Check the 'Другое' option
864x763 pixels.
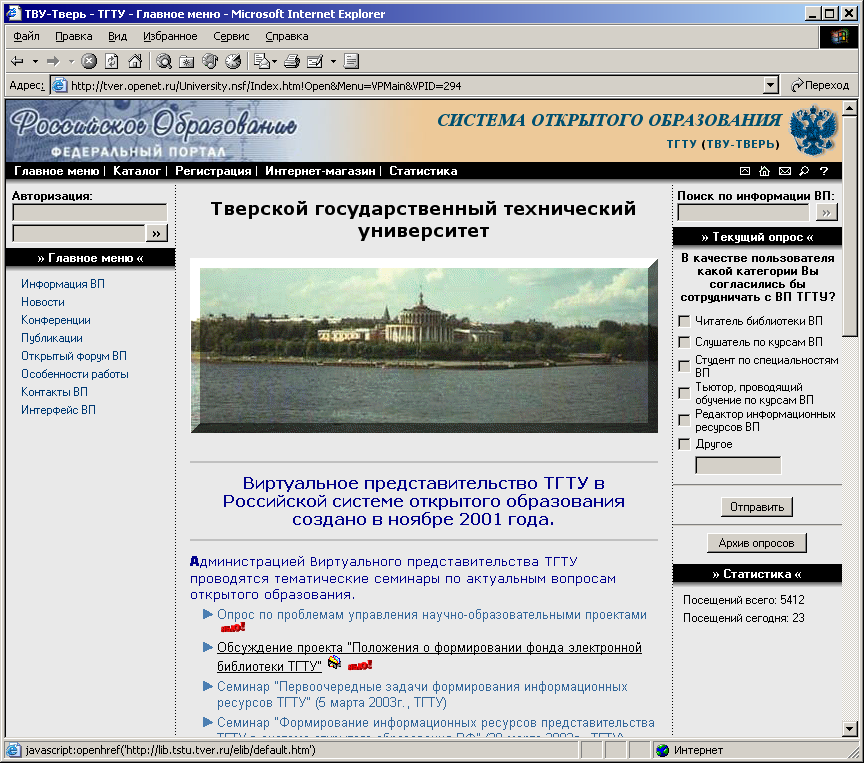point(684,444)
